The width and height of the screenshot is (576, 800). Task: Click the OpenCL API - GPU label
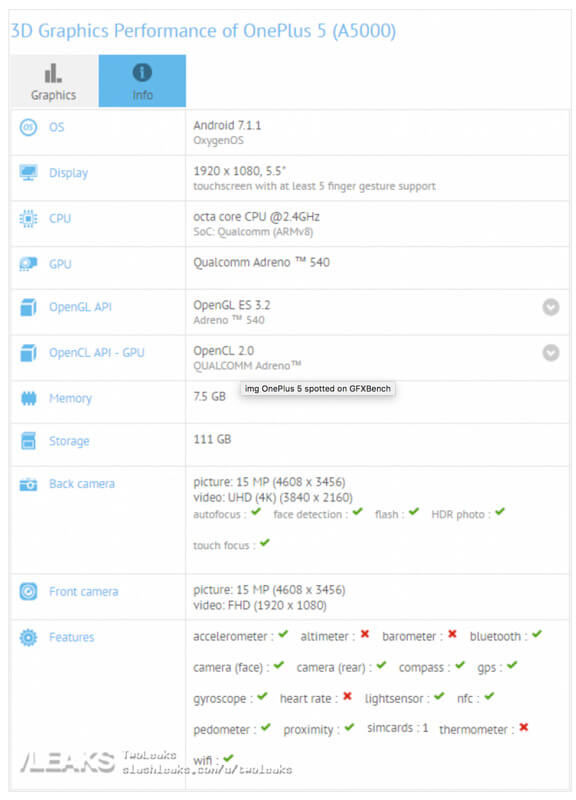96,353
